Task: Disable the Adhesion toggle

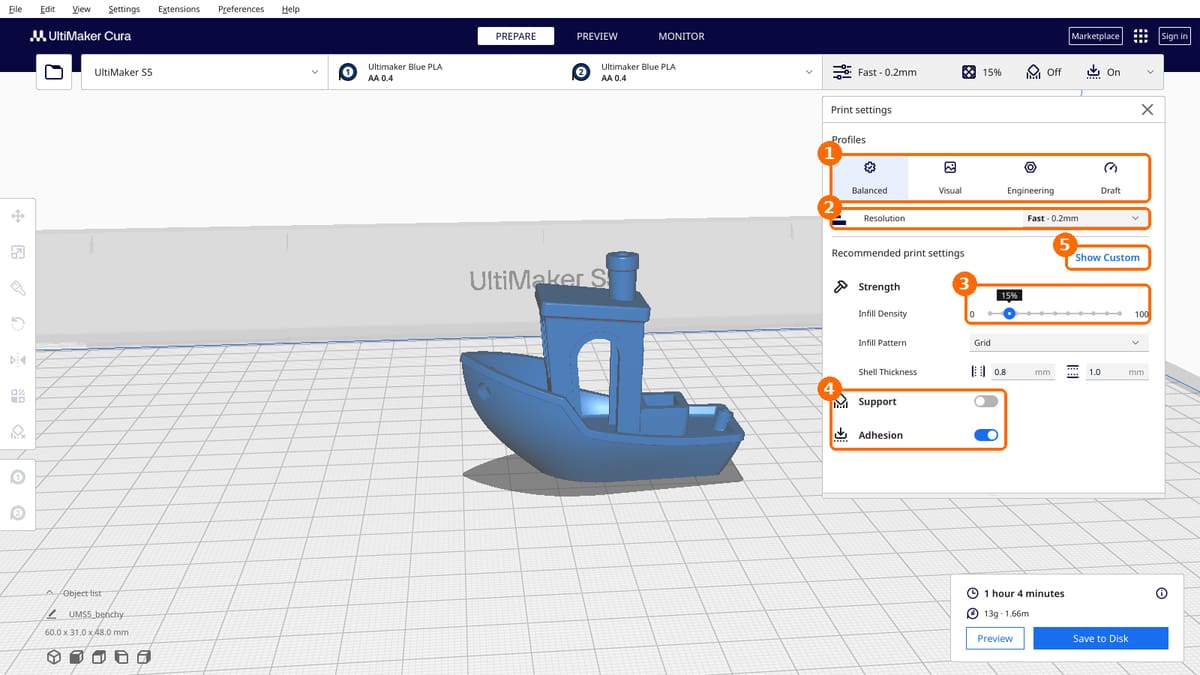Action: 986,435
